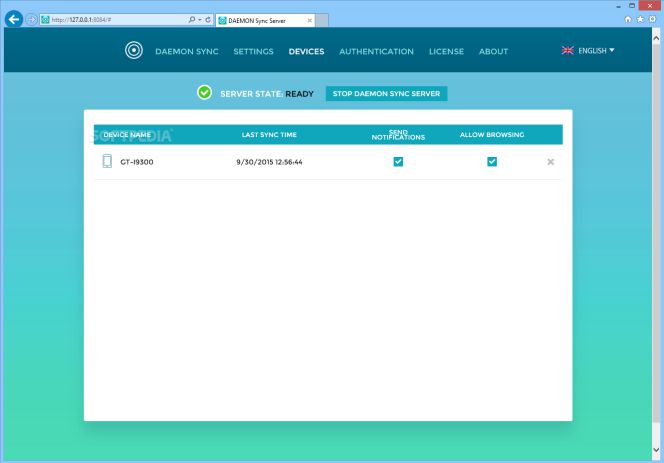Open the English language dropdown
The height and width of the screenshot is (463, 664).
596,50
